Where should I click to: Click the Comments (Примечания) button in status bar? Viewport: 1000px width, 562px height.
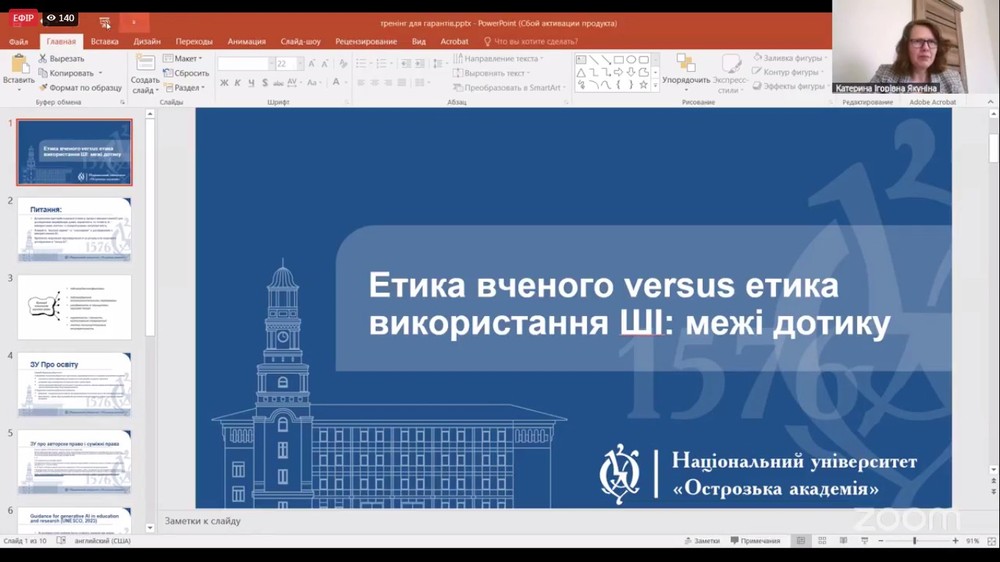[x=755, y=541]
